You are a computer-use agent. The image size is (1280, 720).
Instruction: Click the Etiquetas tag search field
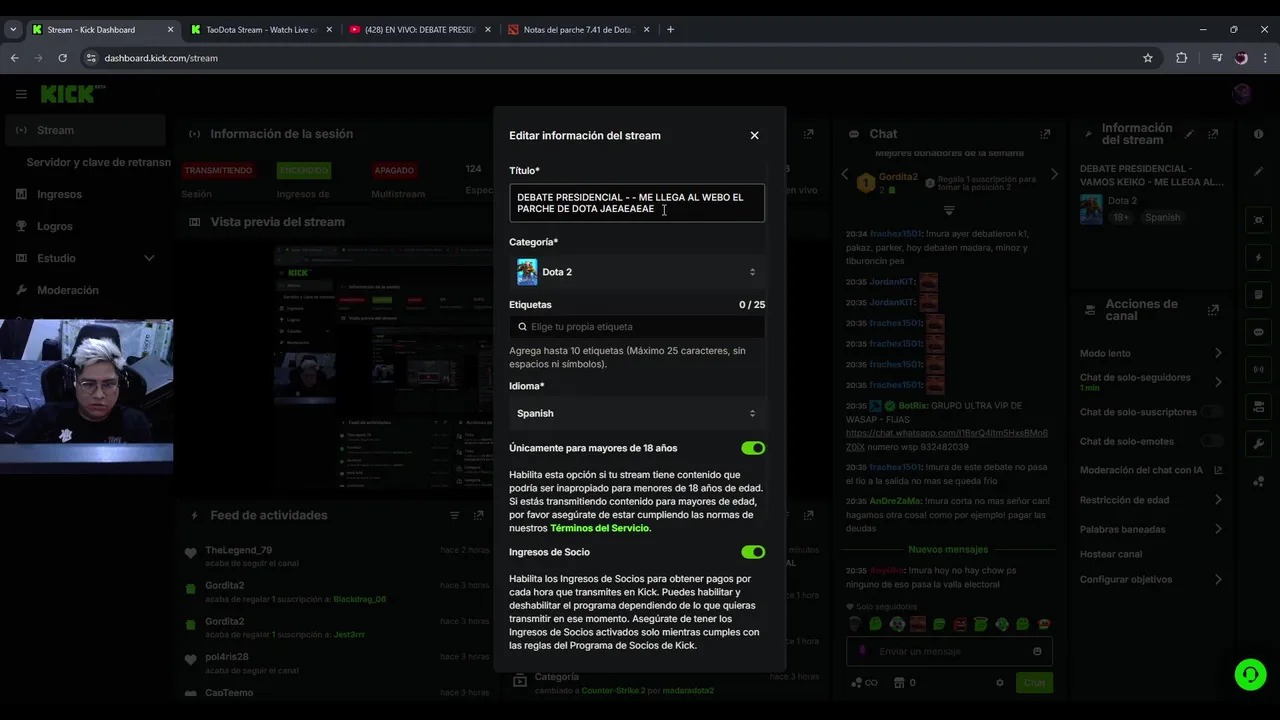[x=637, y=327]
